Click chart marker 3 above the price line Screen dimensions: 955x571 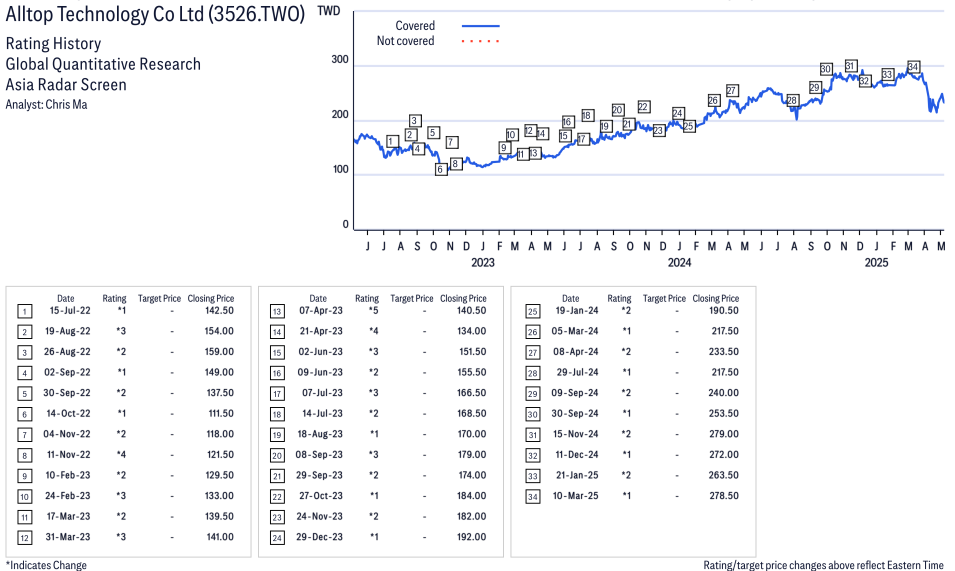415,121
